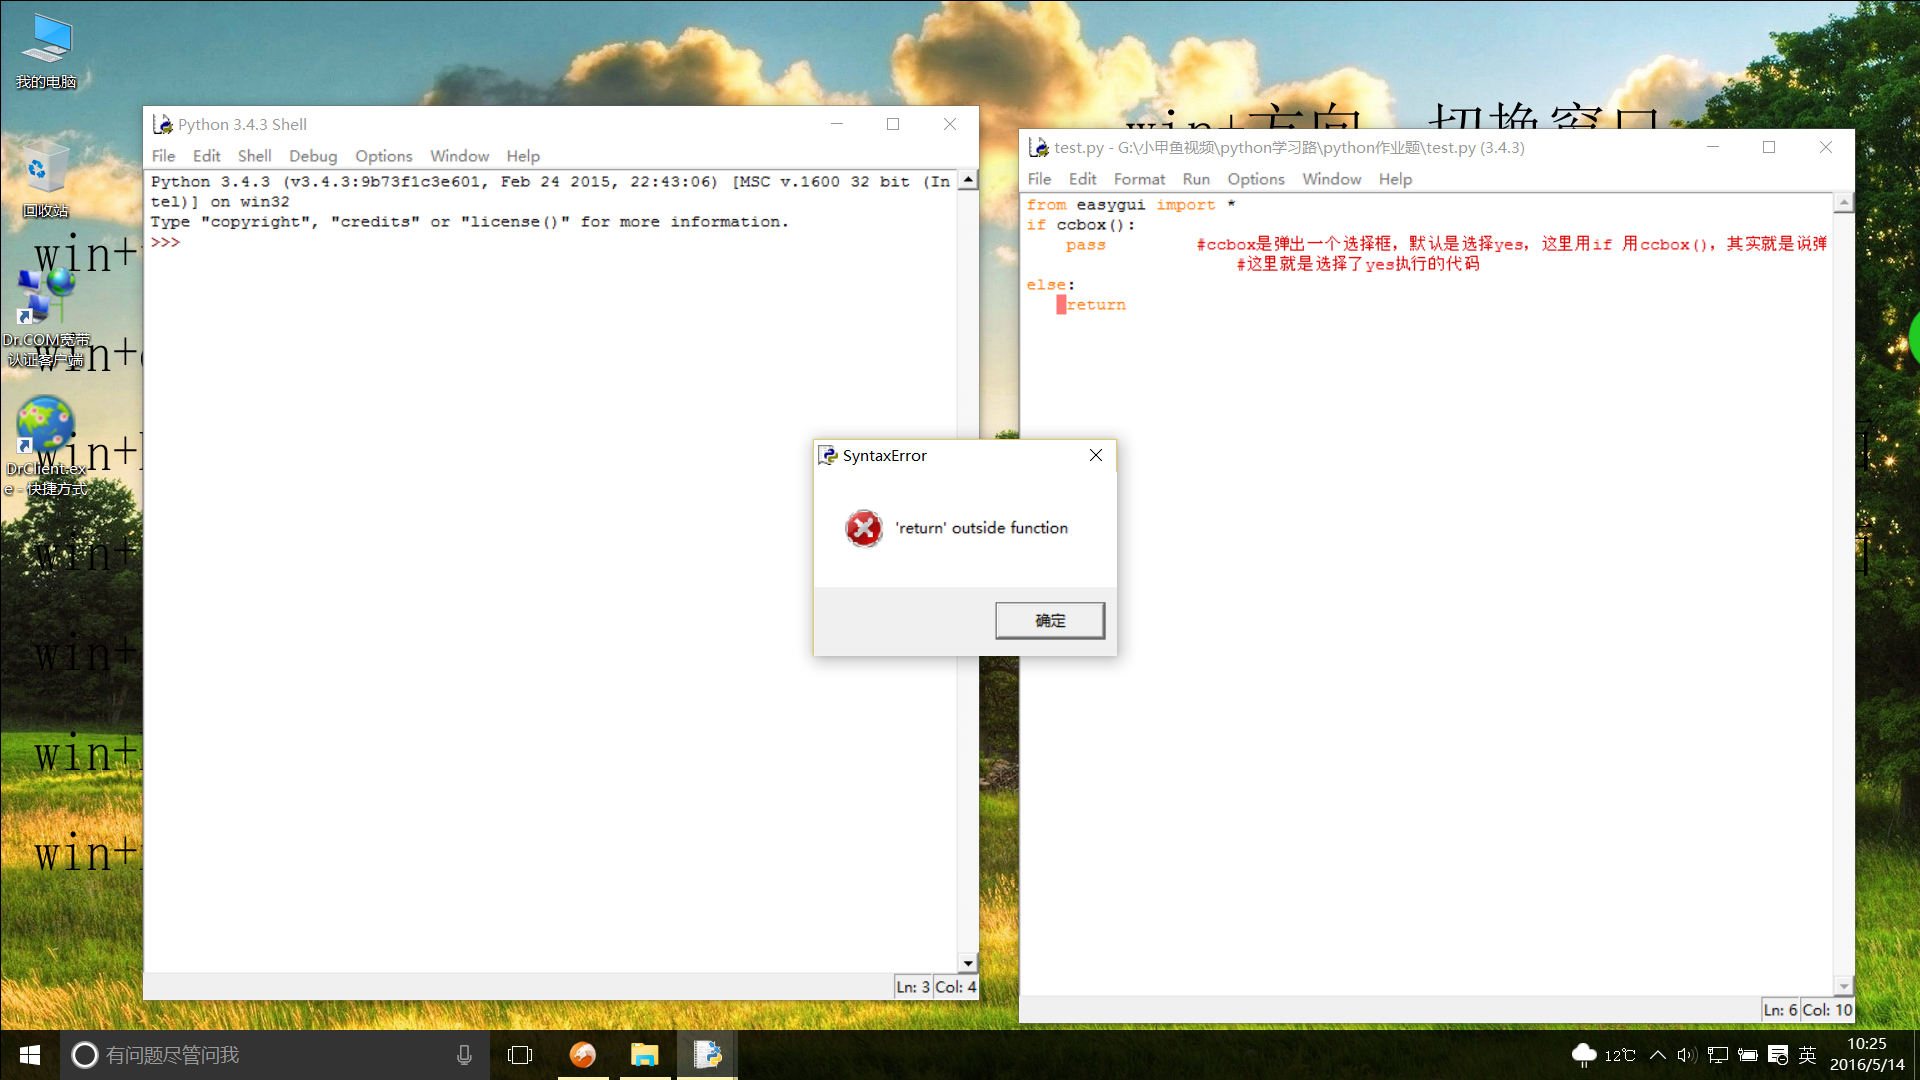Click the editor scrollbar up arrow

[1844, 203]
